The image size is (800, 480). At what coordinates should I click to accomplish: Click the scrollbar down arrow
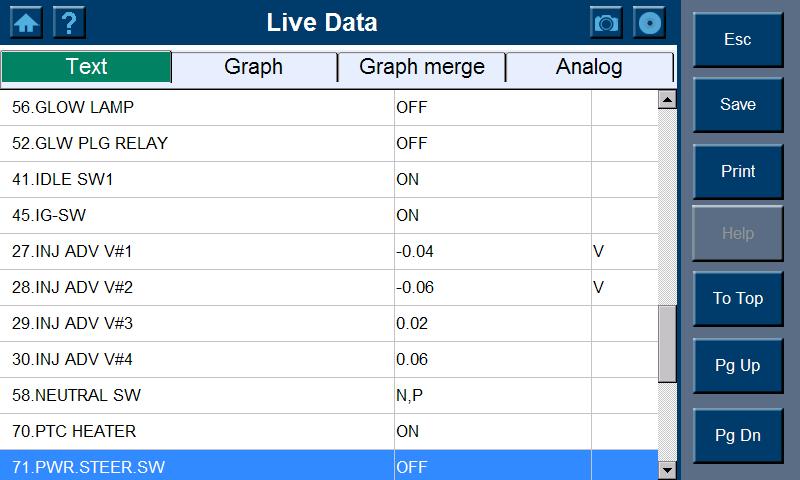667,469
